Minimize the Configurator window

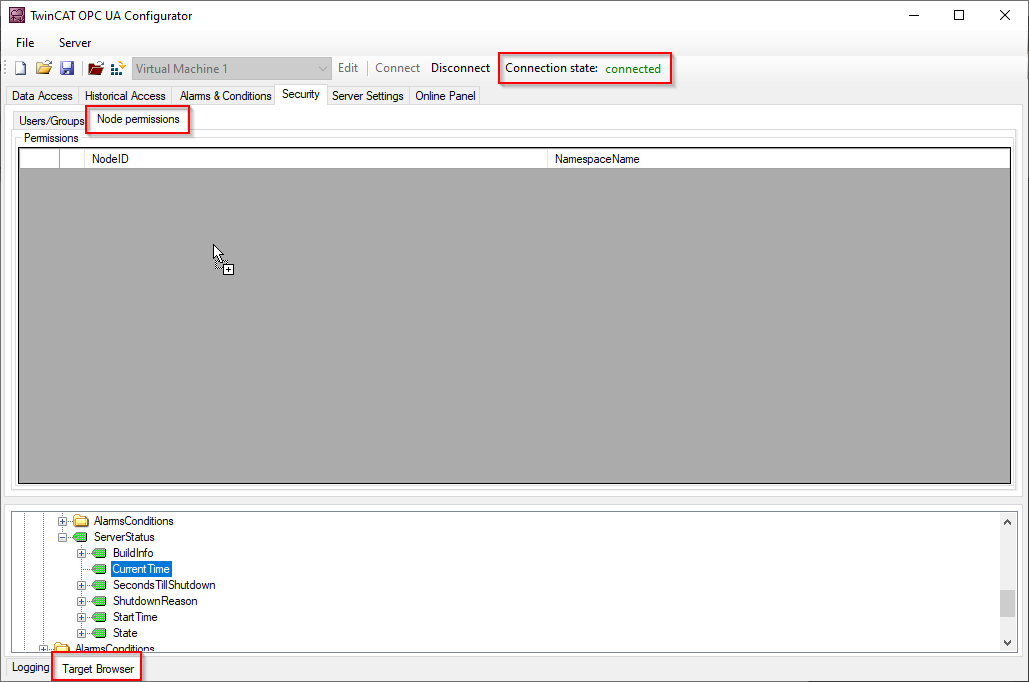pos(914,15)
